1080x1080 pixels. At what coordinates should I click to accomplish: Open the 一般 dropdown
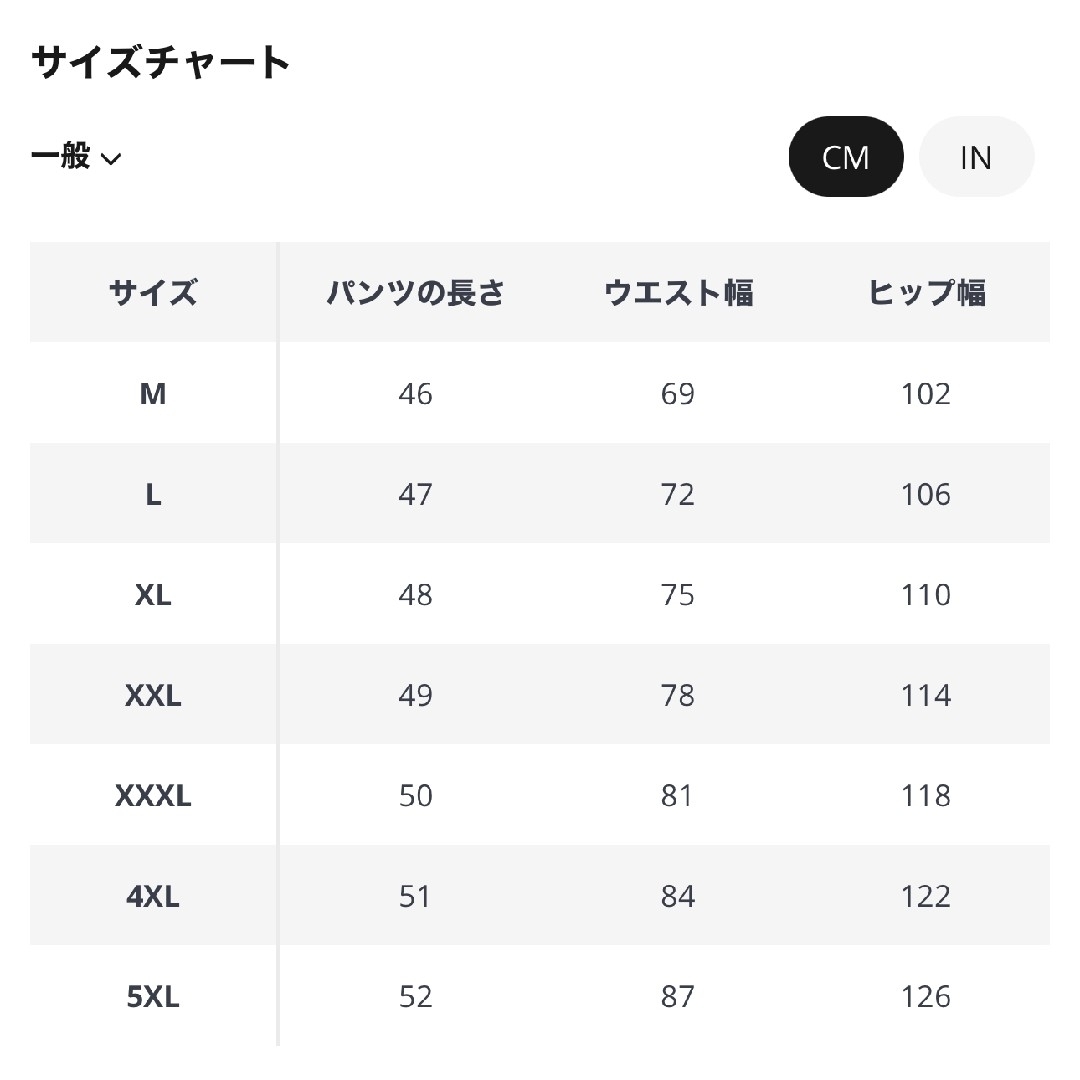point(76,156)
